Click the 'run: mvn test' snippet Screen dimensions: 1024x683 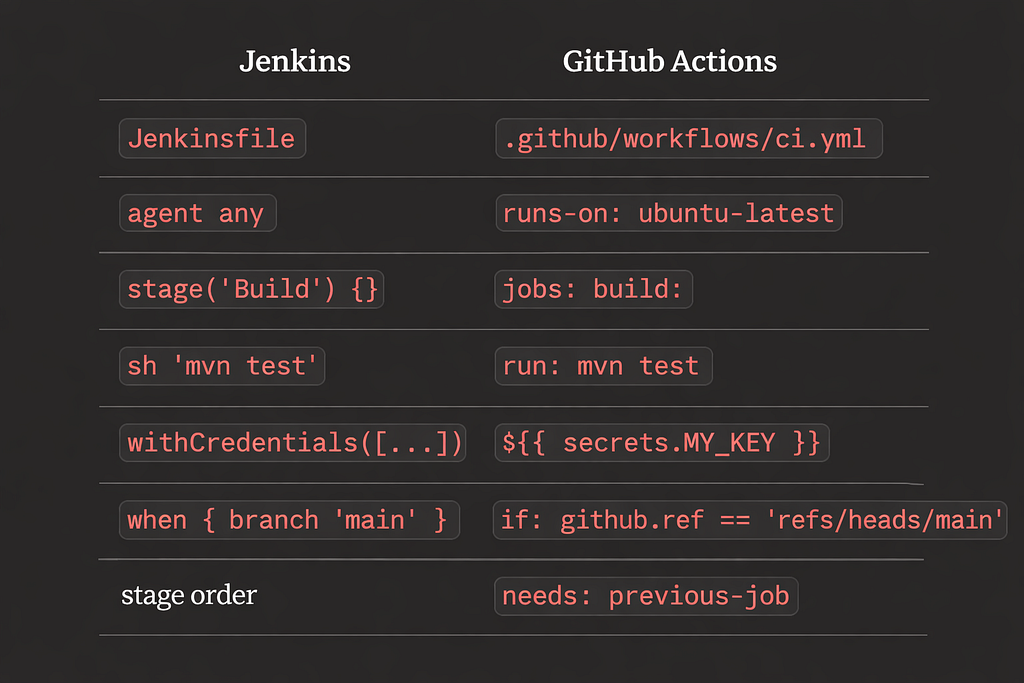pos(603,366)
